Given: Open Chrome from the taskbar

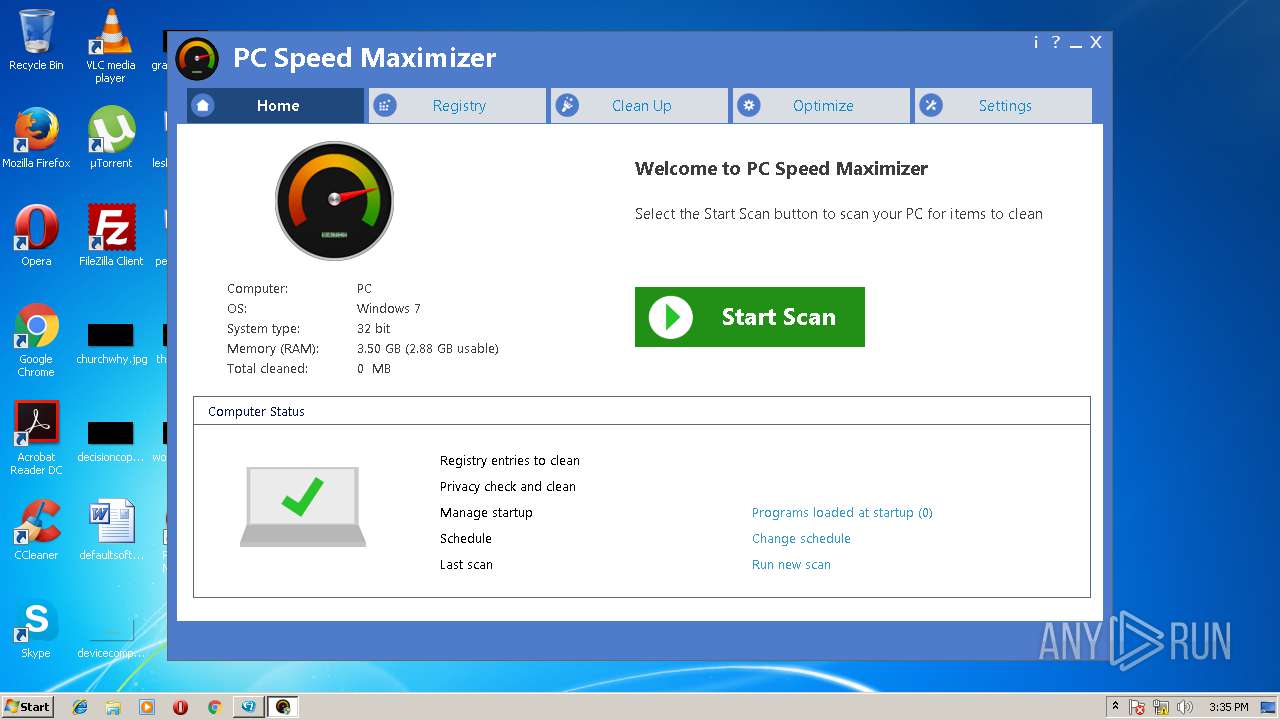Looking at the screenshot, I should tap(214, 707).
